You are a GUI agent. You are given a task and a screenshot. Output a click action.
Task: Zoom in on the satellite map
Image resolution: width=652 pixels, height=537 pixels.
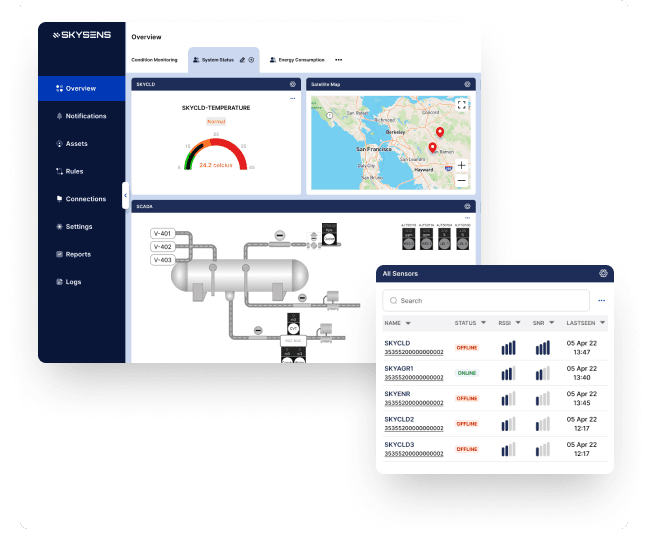coord(461,165)
